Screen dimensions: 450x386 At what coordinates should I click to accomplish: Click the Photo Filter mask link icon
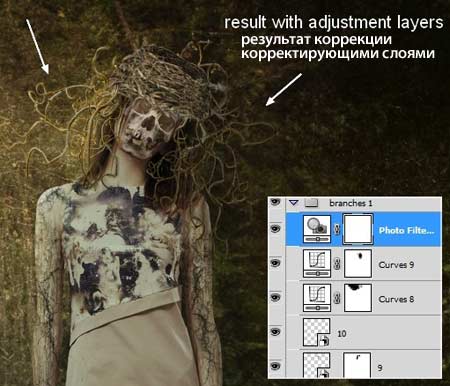[337, 229]
